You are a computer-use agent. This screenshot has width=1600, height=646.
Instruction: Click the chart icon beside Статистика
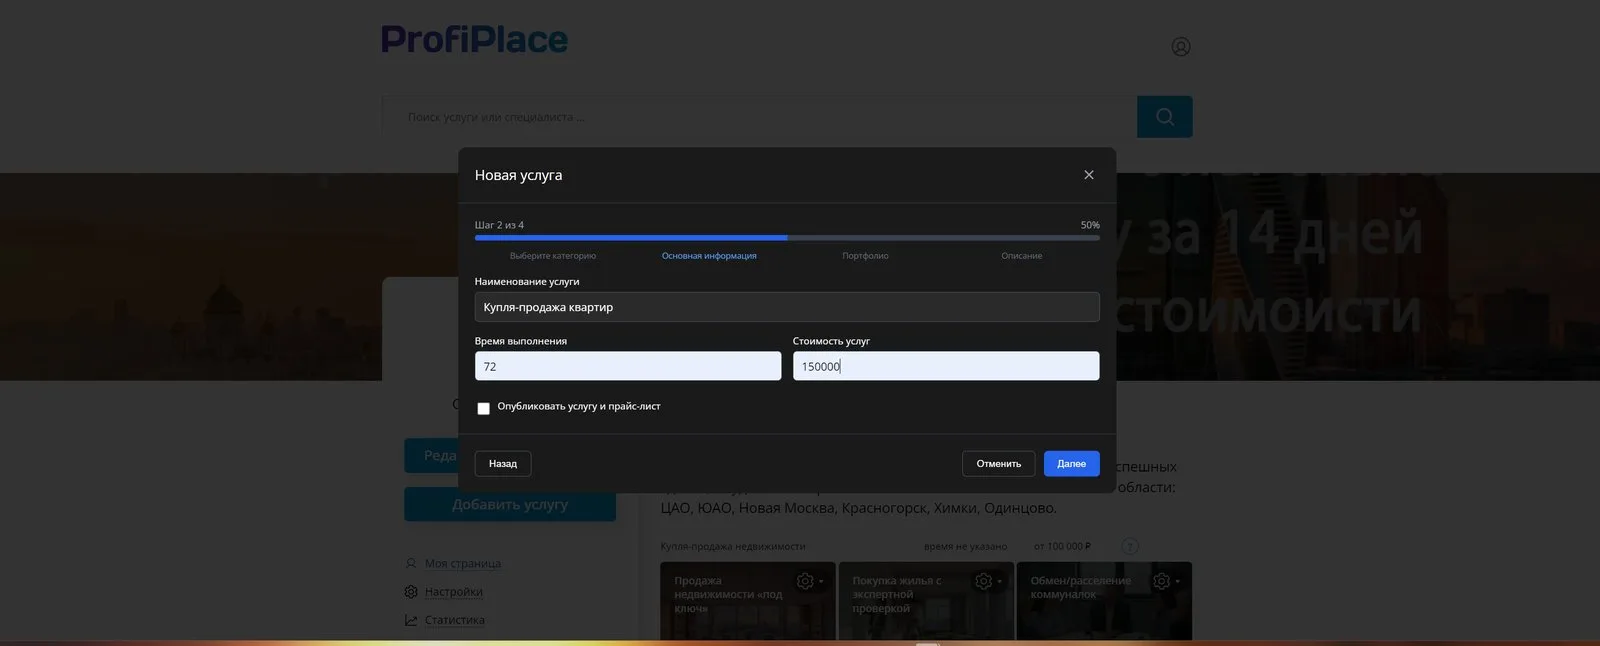pos(411,620)
